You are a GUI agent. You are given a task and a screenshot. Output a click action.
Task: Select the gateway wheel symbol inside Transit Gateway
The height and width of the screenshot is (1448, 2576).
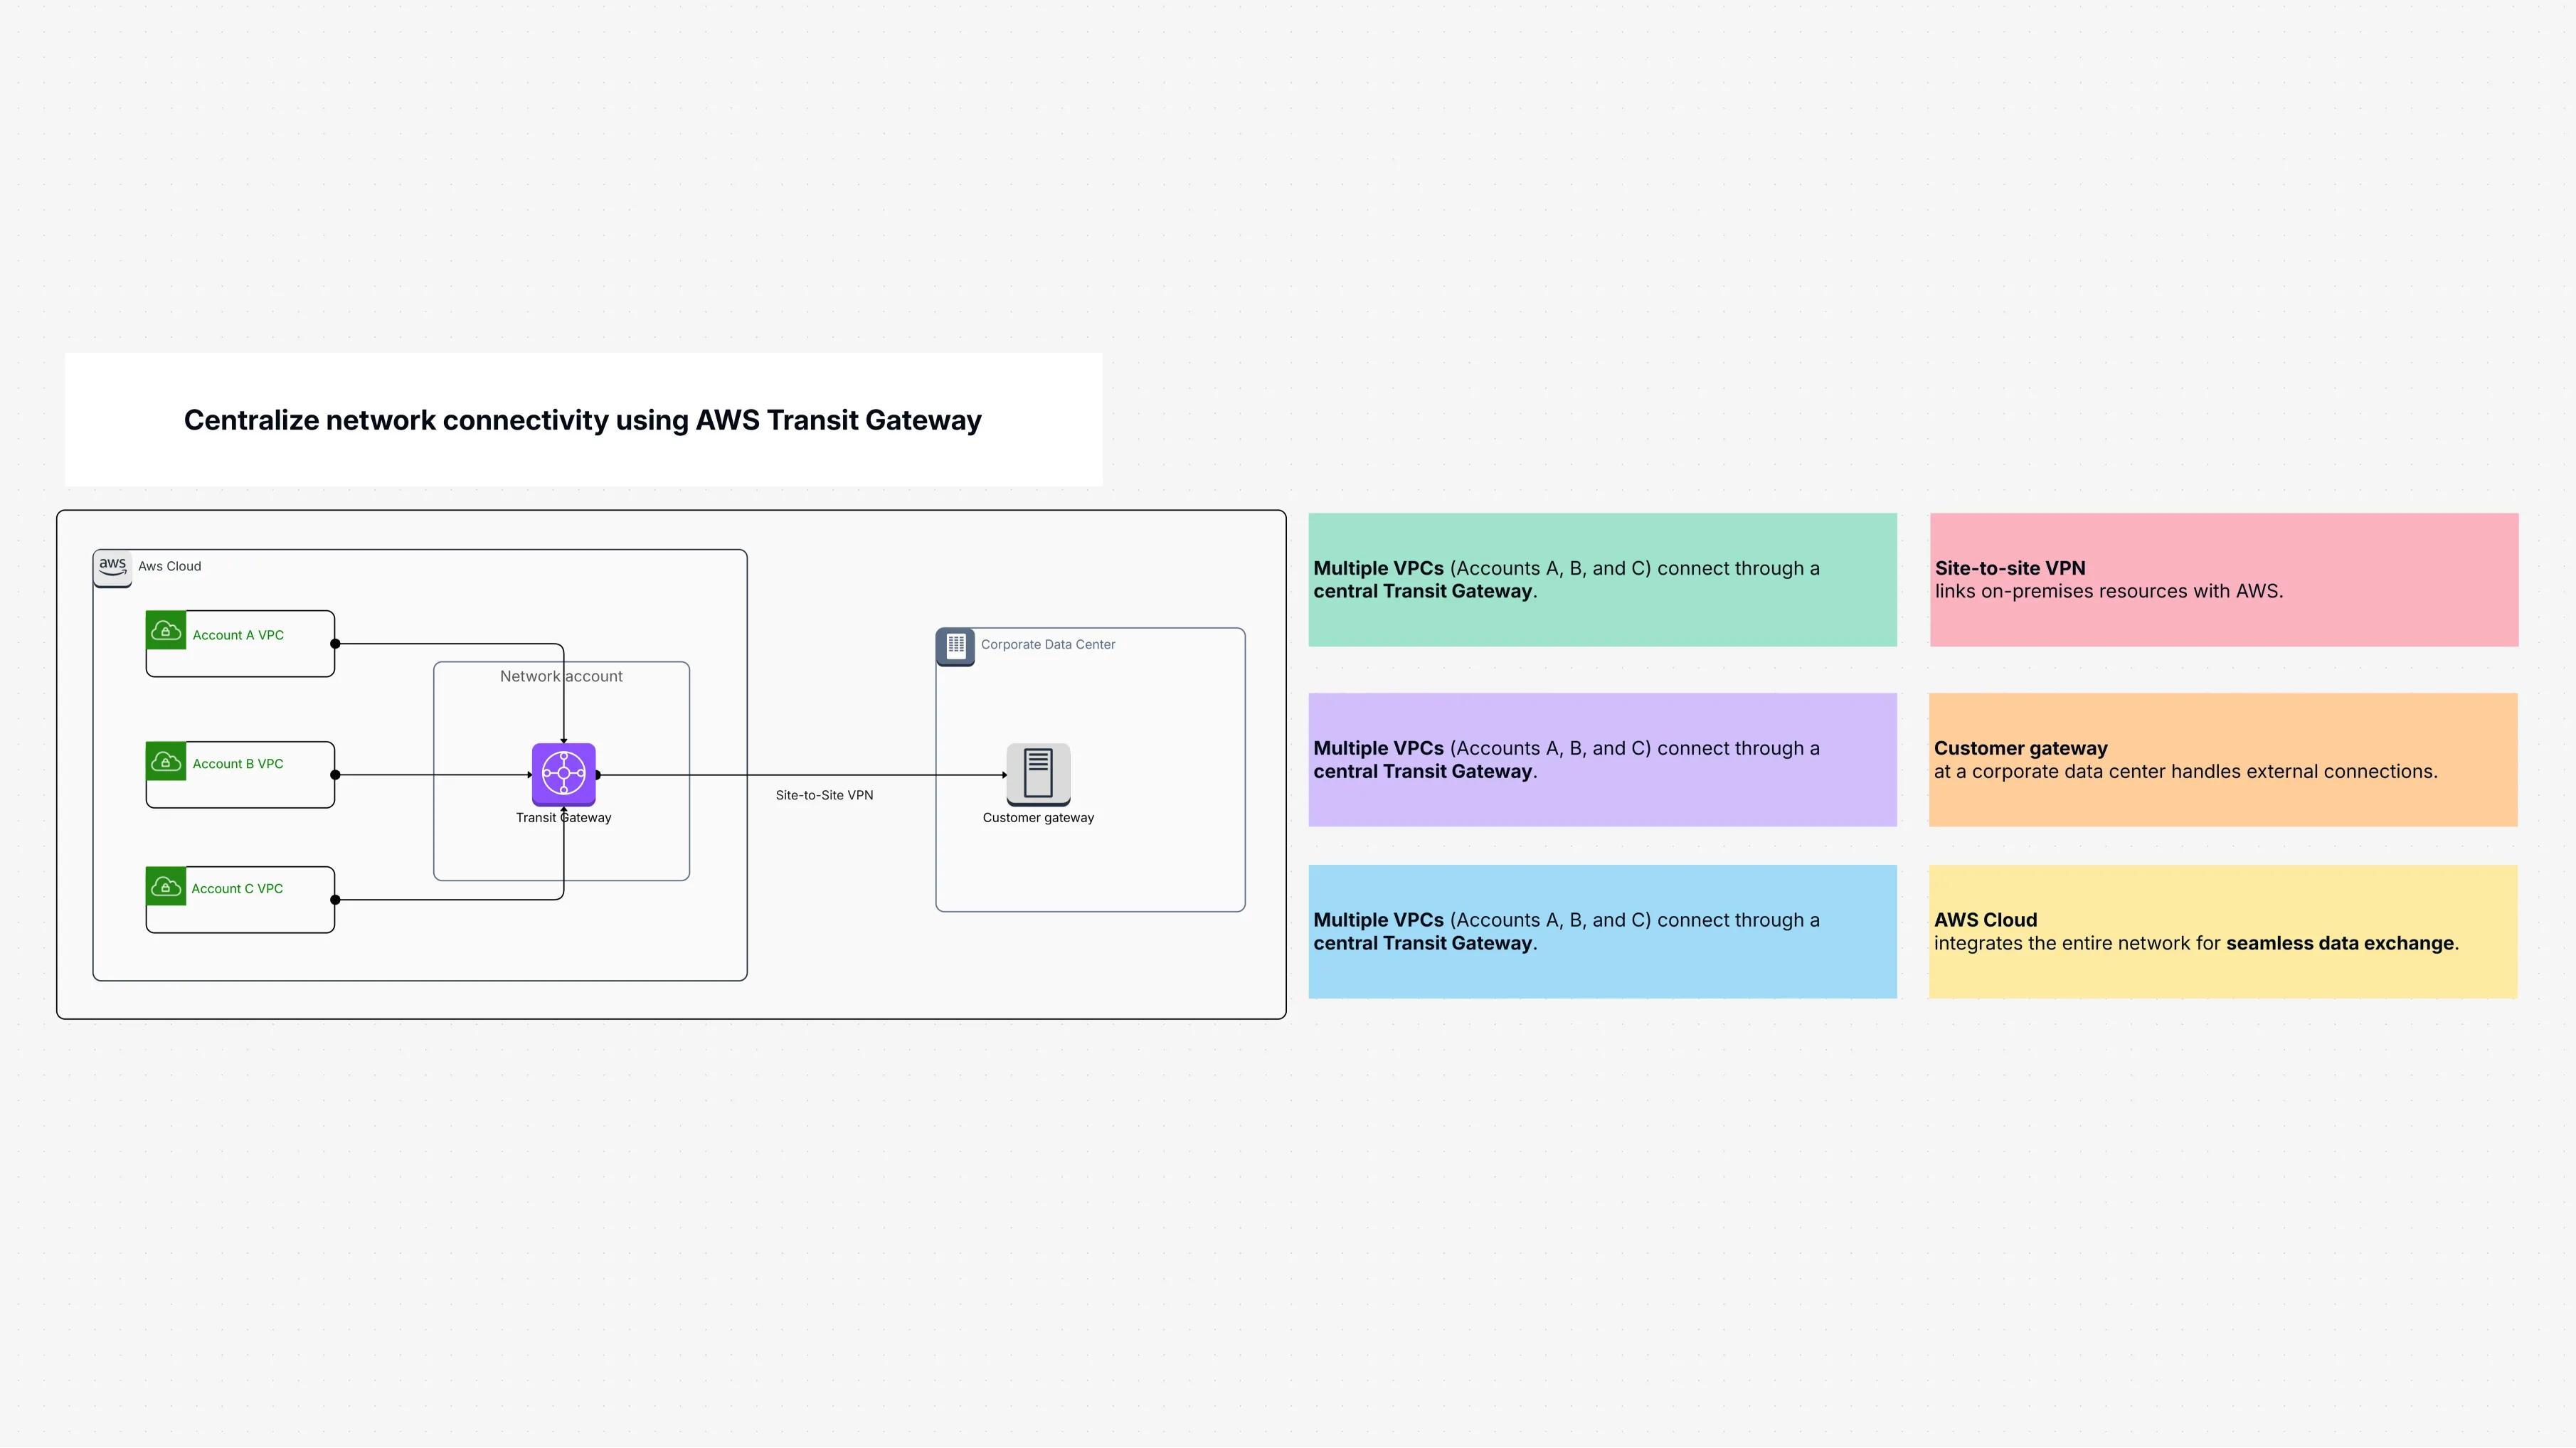point(563,773)
